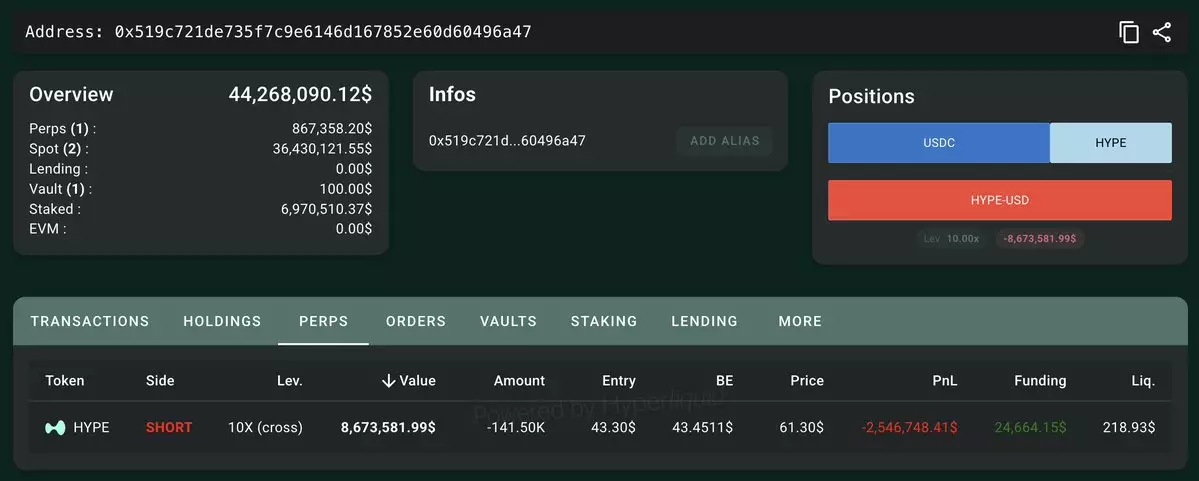
Task: Open the Orders tab
Action: (416, 321)
